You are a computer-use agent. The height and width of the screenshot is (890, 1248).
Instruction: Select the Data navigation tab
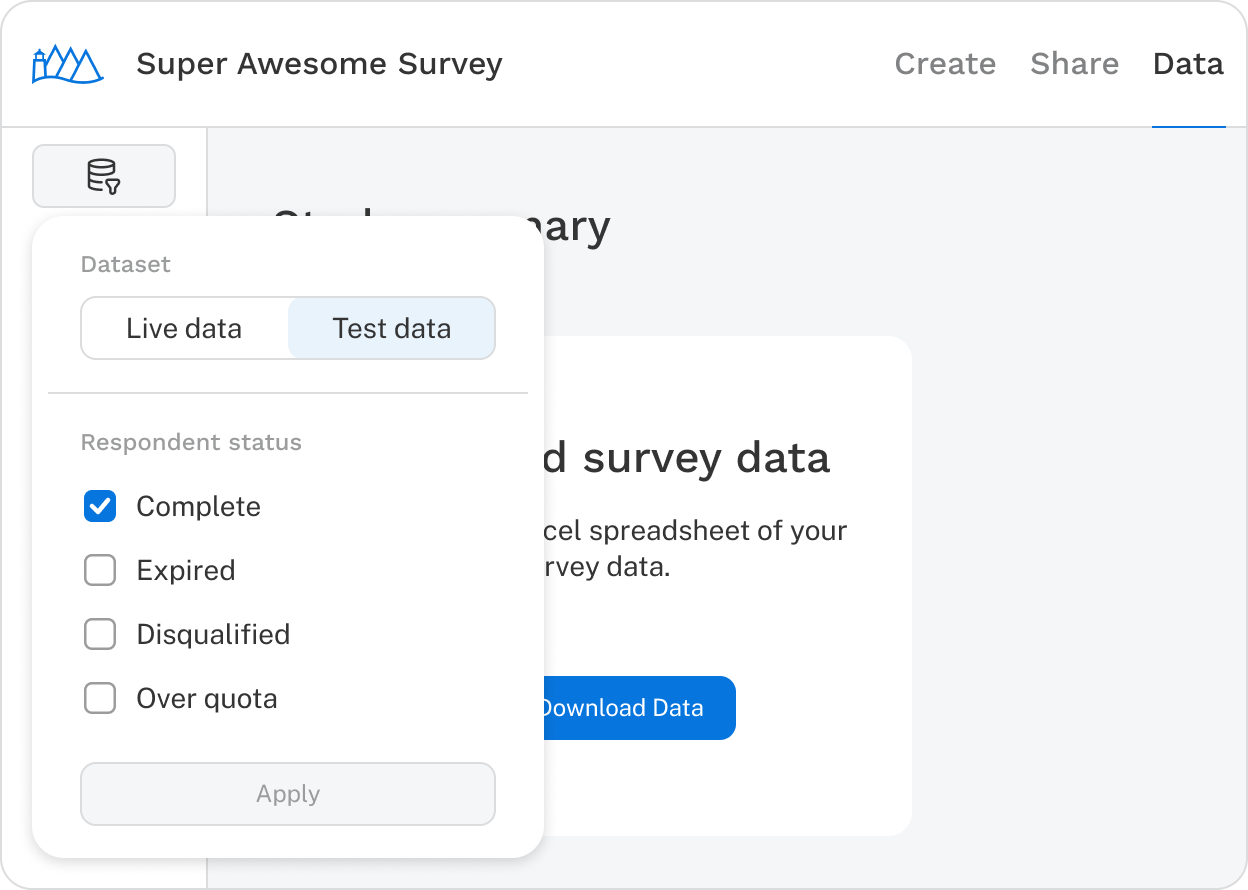coord(1188,63)
